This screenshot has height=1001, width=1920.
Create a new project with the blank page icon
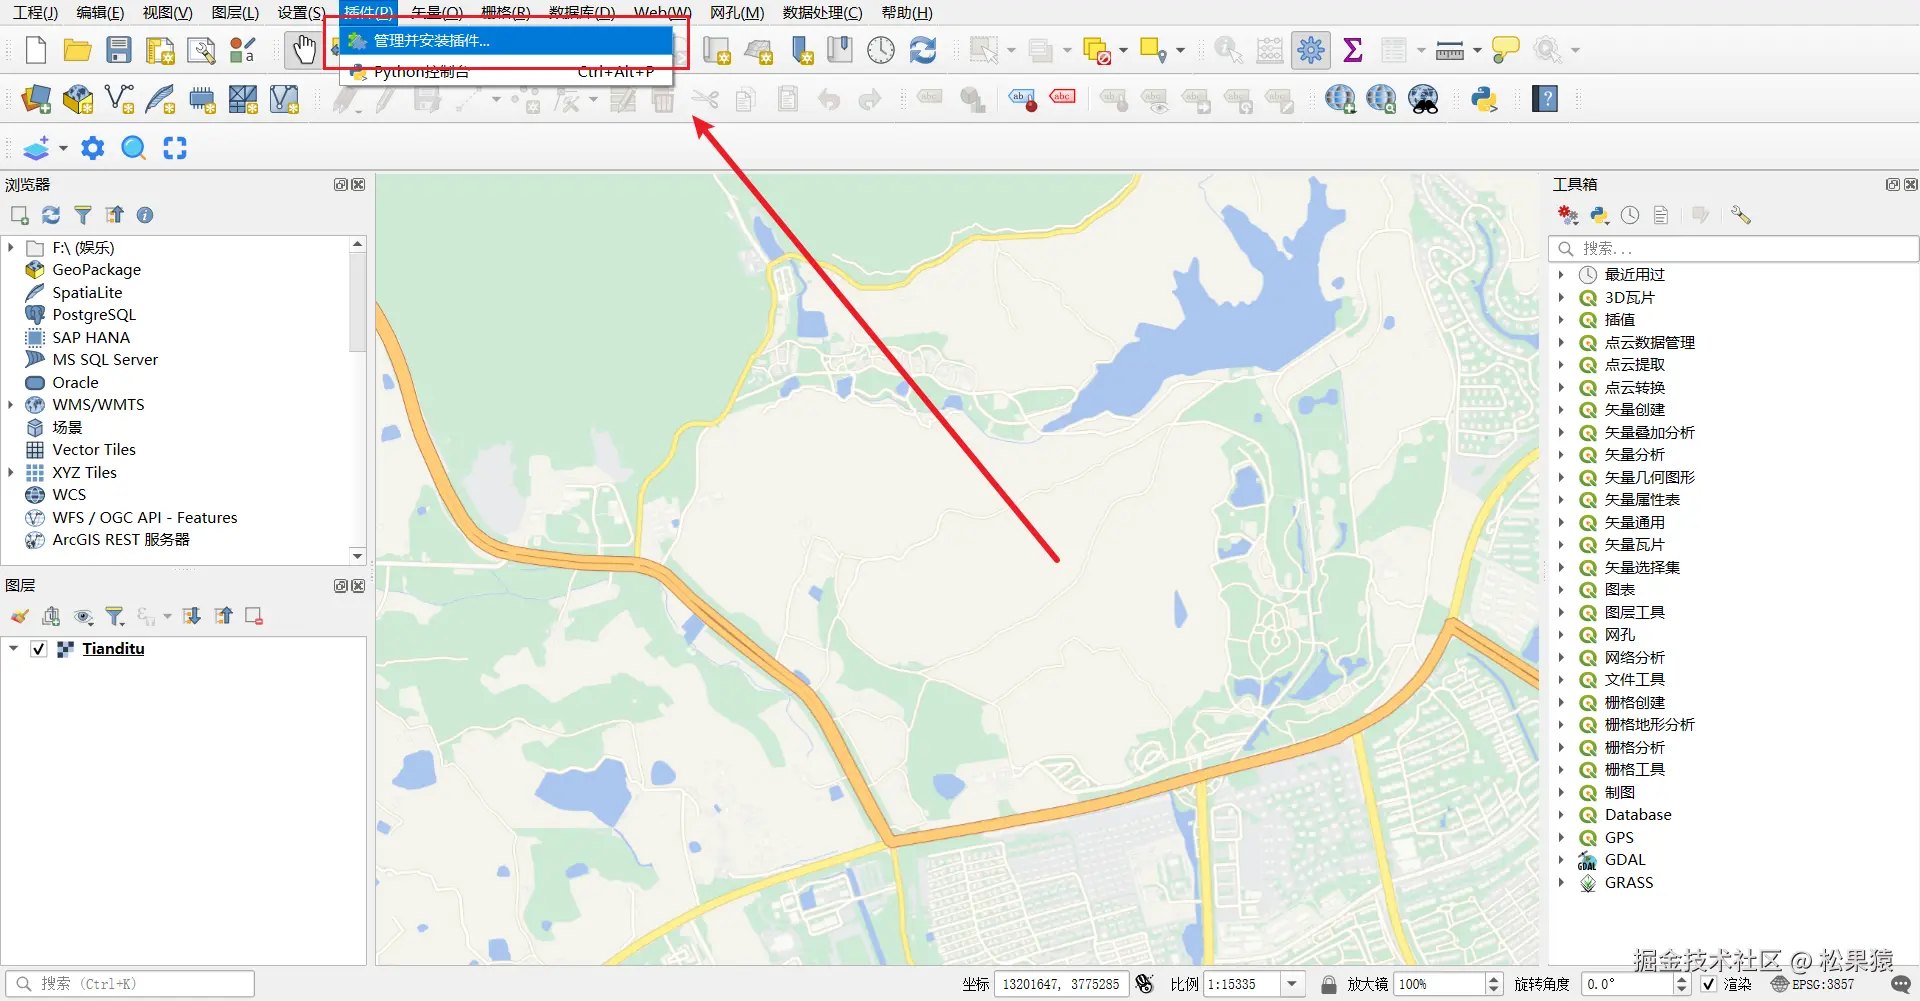pyautogui.click(x=36, y=50)
